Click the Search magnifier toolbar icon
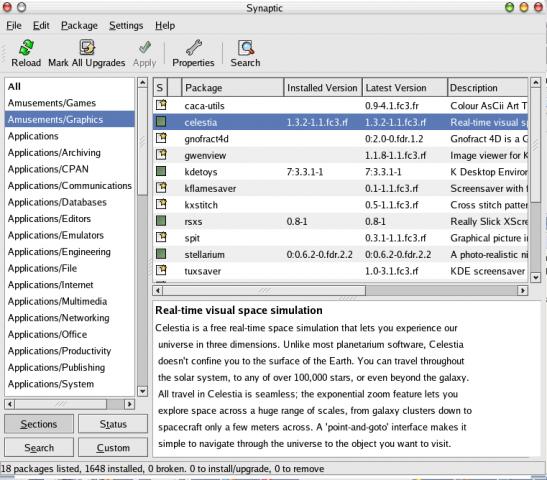The width and height of the screenshot is (547, 480). click(x=246, y=47)
